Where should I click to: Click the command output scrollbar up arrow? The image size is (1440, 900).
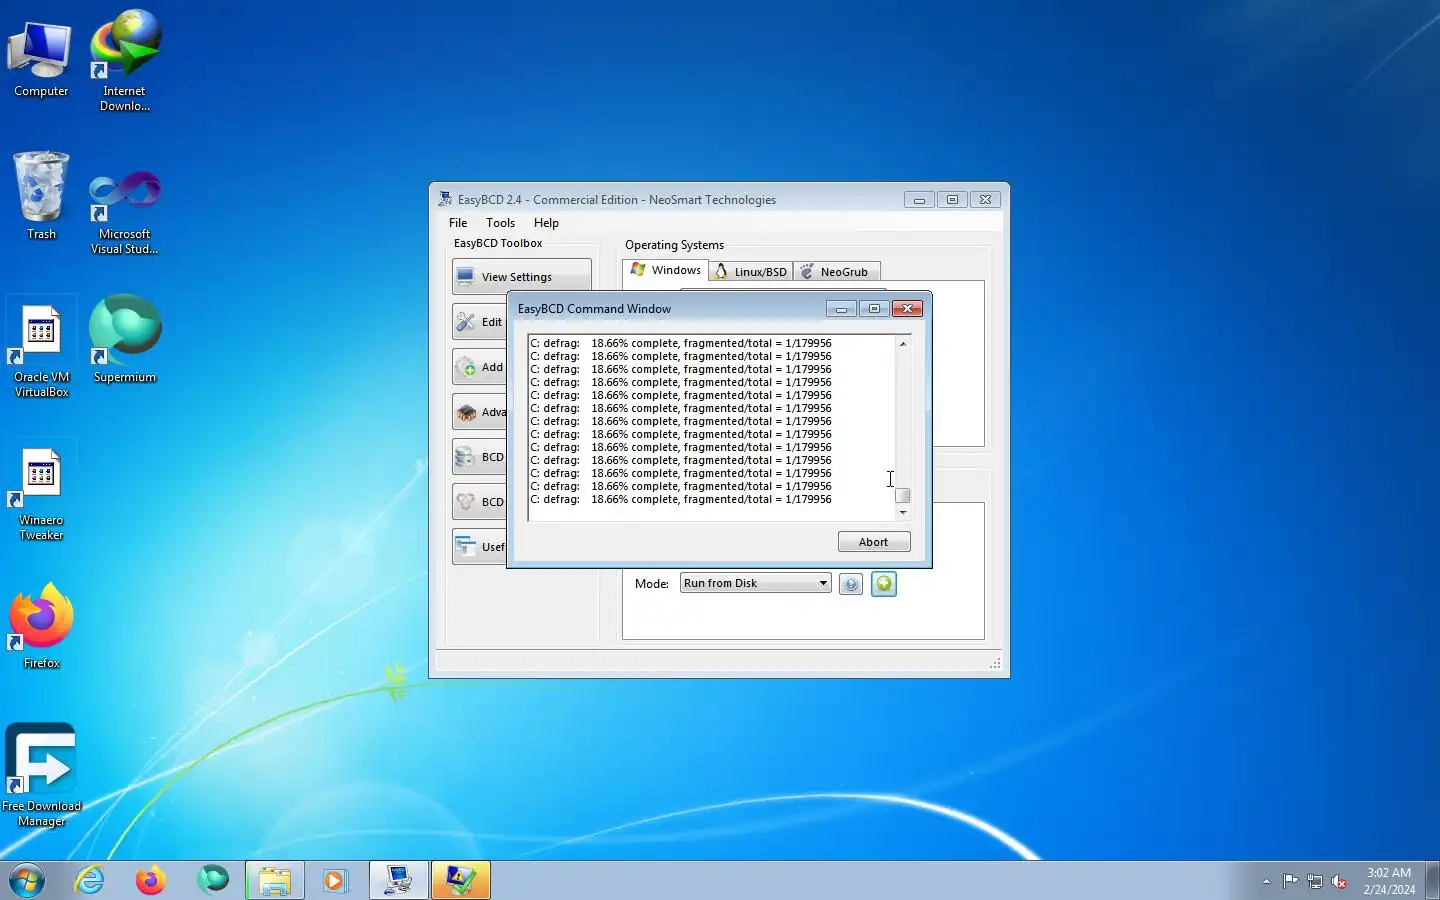903,343
